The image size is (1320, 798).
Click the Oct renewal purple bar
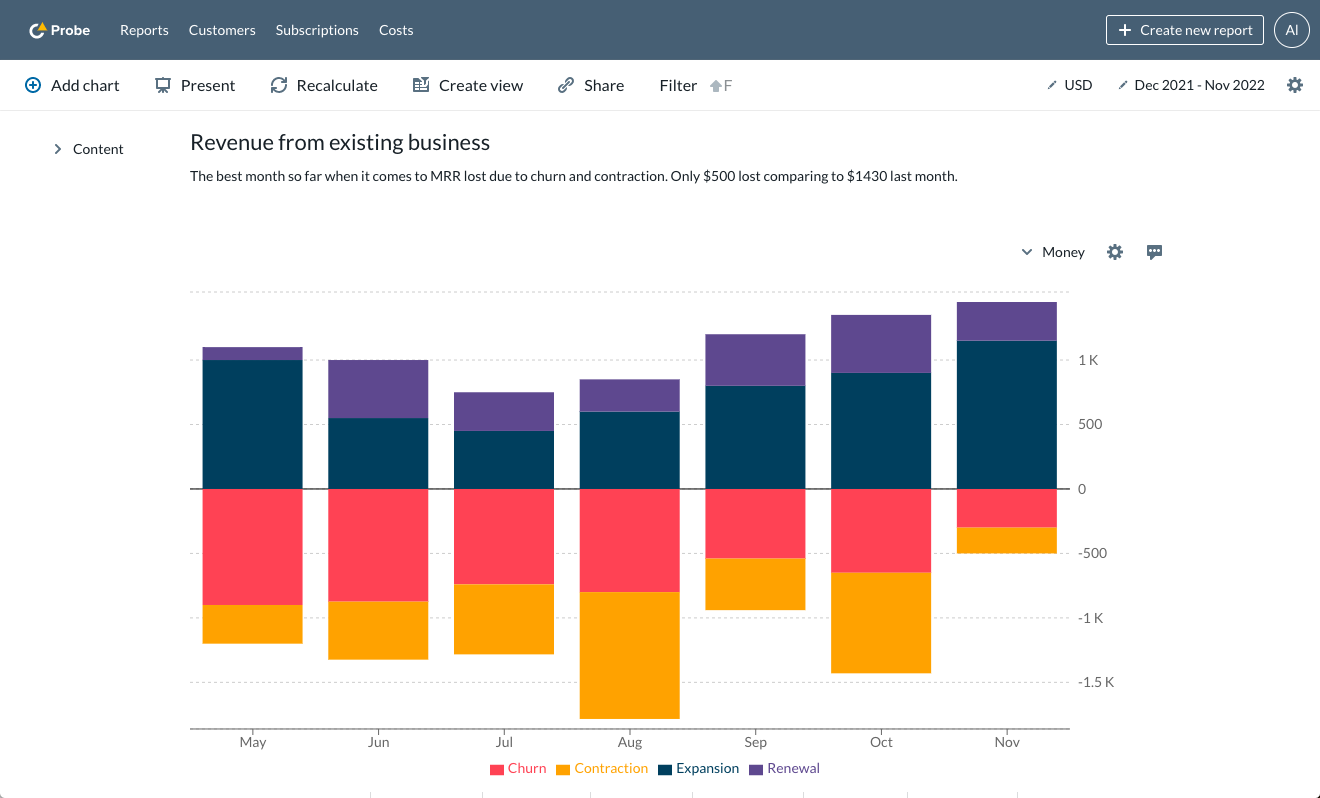coord(881,344)
